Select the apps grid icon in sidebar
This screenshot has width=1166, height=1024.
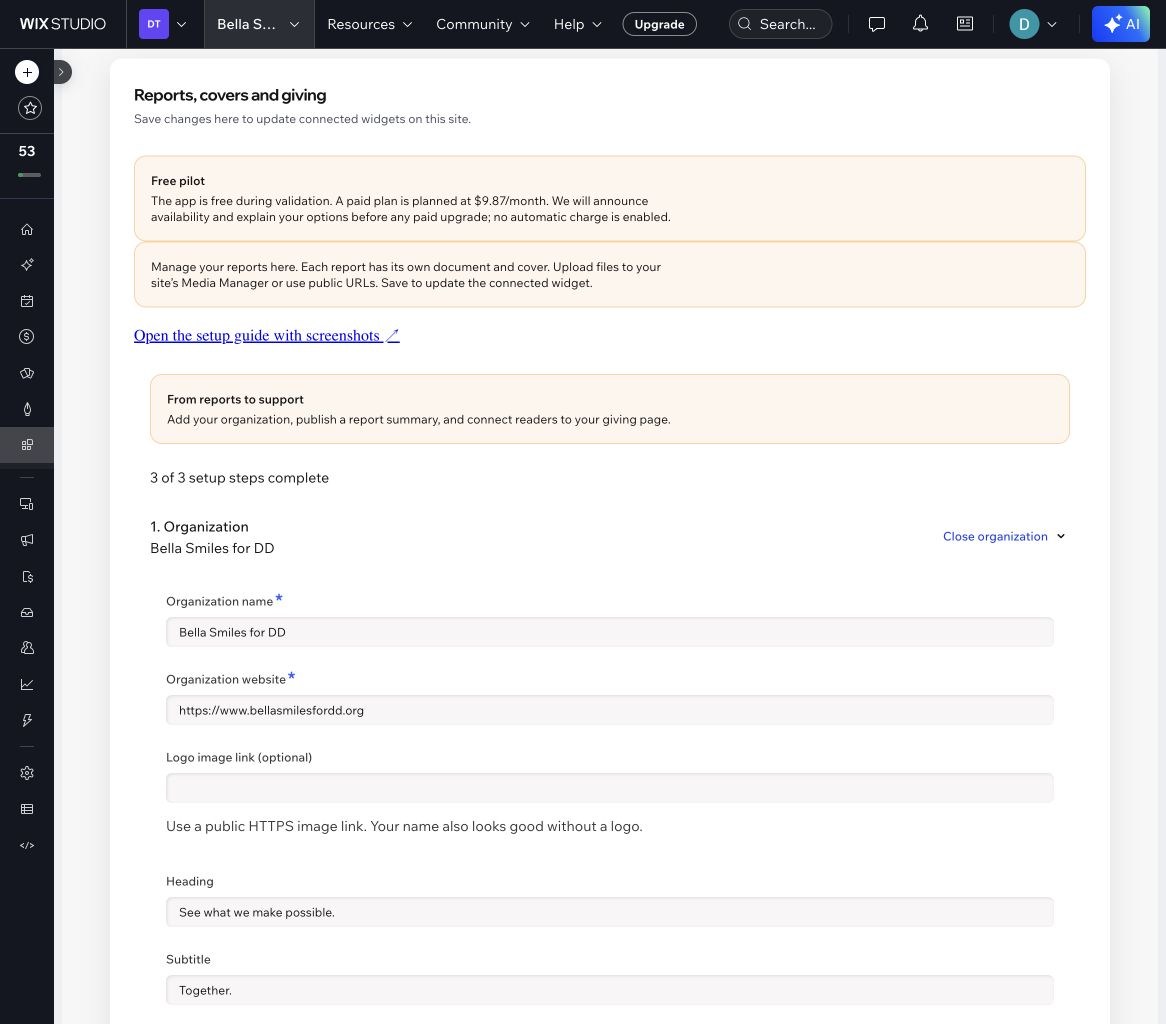click(x=27, y=445)
